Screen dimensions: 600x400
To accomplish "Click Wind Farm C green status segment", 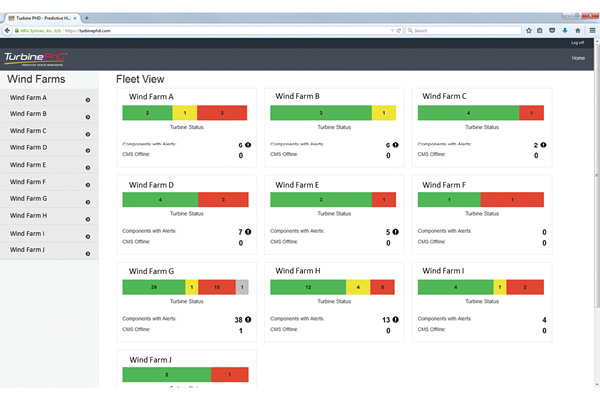I will coord(468,113).
